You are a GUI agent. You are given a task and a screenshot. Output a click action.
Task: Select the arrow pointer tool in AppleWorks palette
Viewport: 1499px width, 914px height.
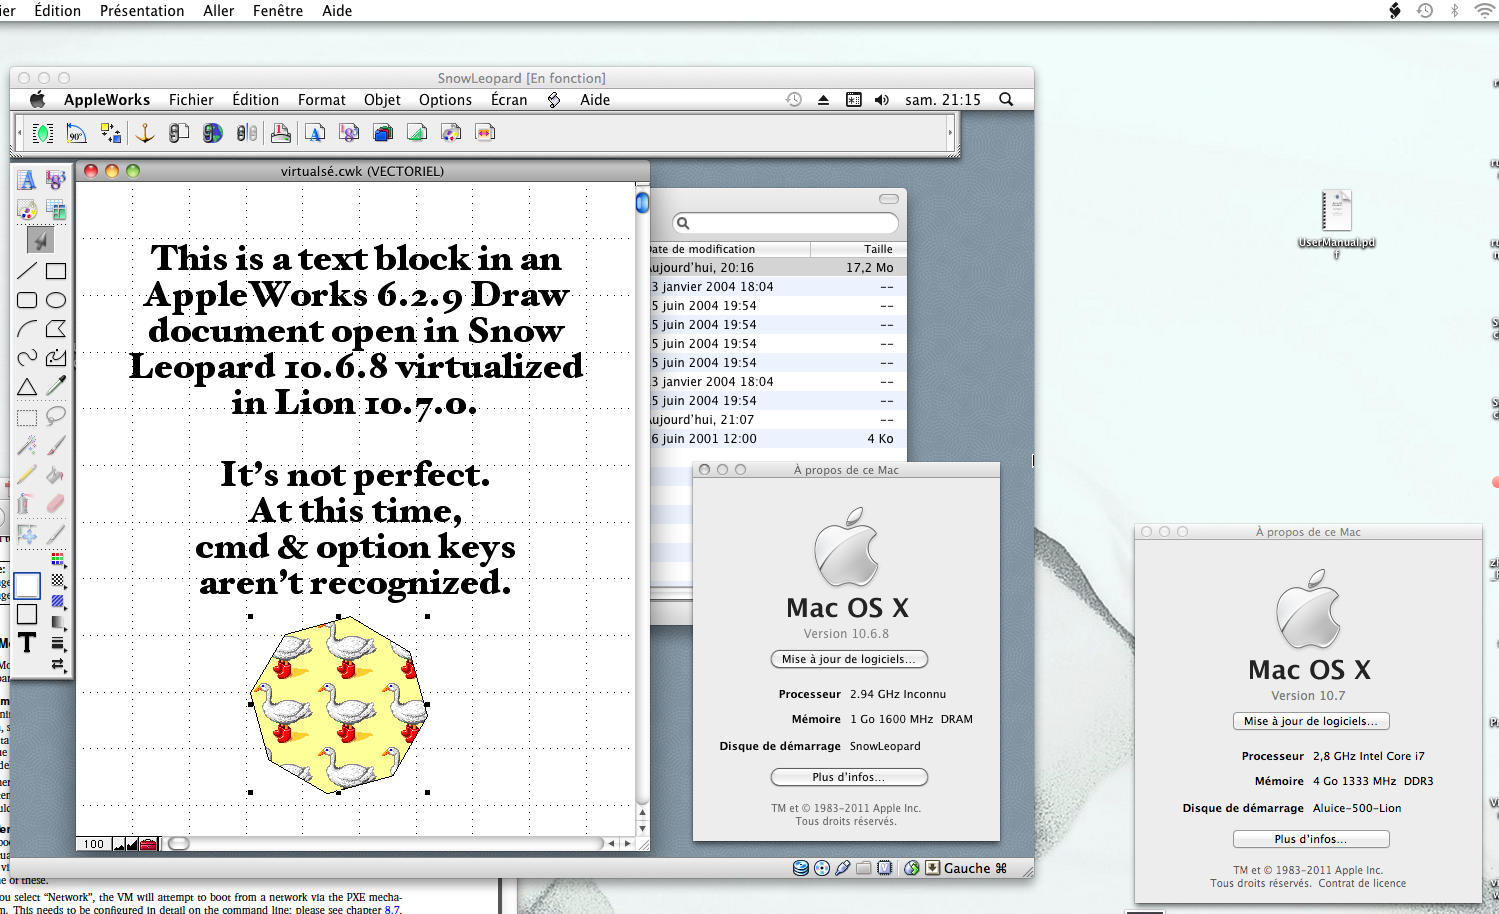coord(40,239)
